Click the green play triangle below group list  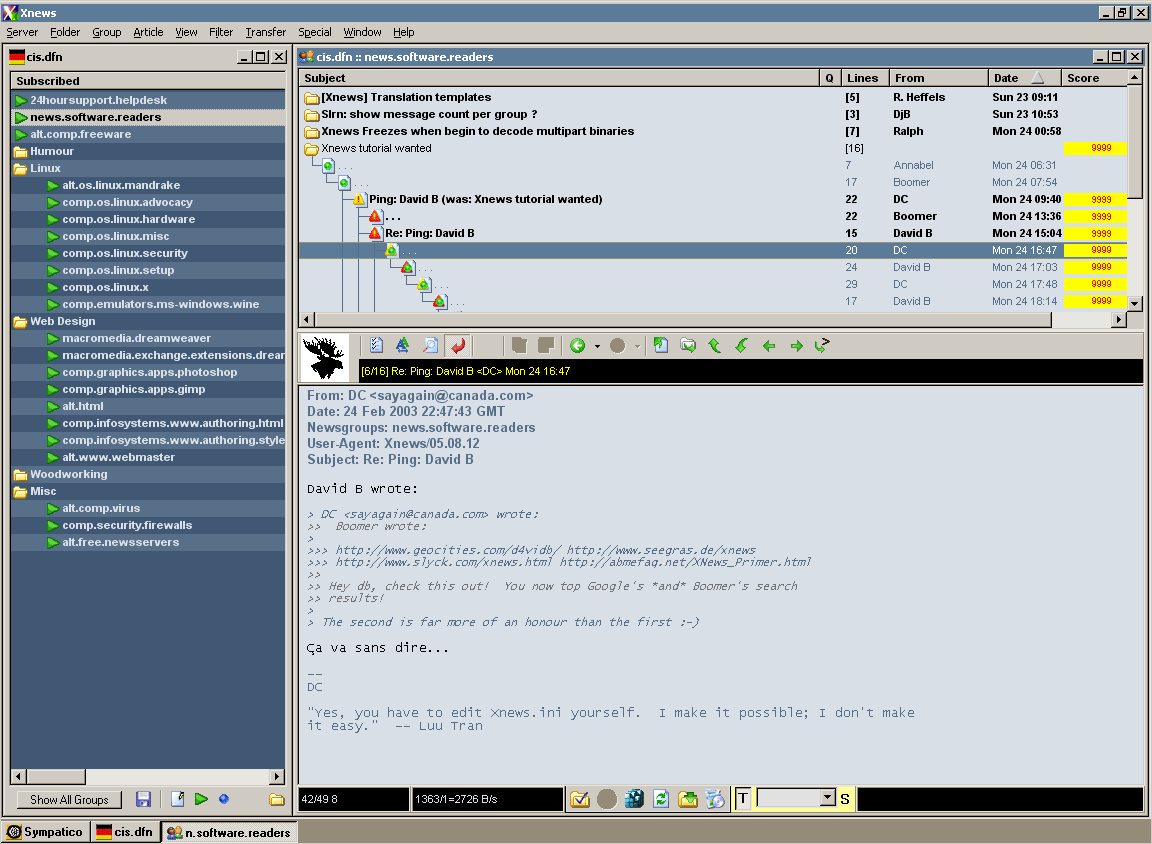click(201, 799)
